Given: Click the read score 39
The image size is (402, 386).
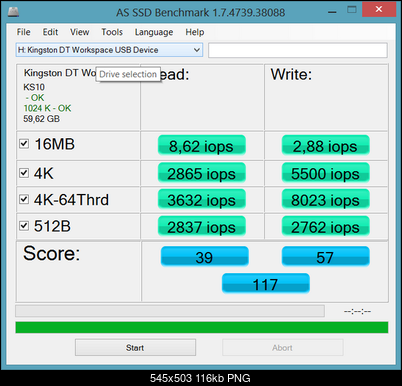Looking at the screenshot, I should [x=205, y=257].
